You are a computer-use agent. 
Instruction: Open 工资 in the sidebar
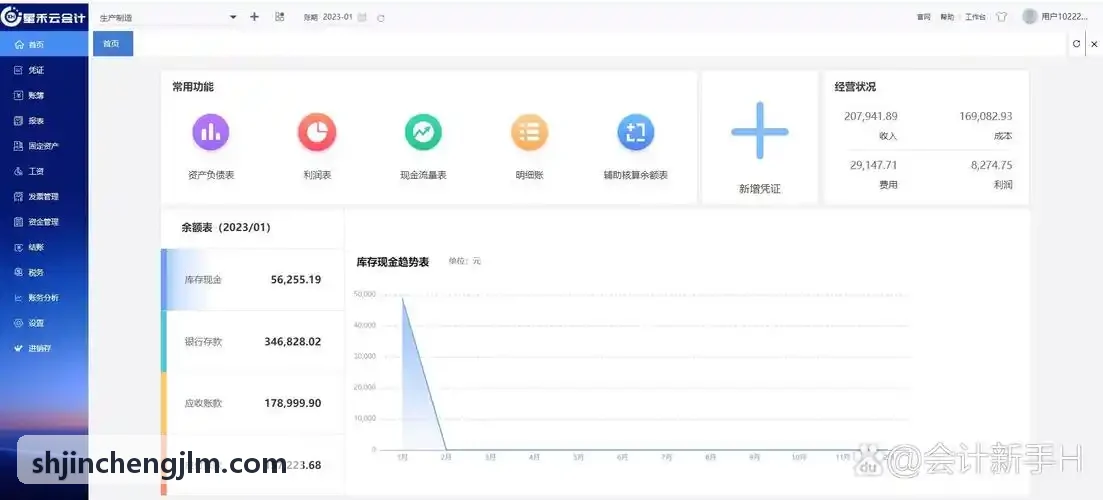pyautogui.click(x=44, y=172)
